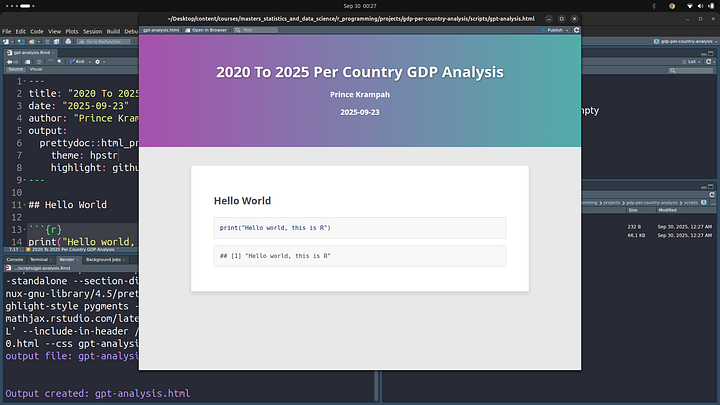Switch to the Terminal tab
Screen dimensions: 720x405
pyautogui.click(x=39, y=259)
